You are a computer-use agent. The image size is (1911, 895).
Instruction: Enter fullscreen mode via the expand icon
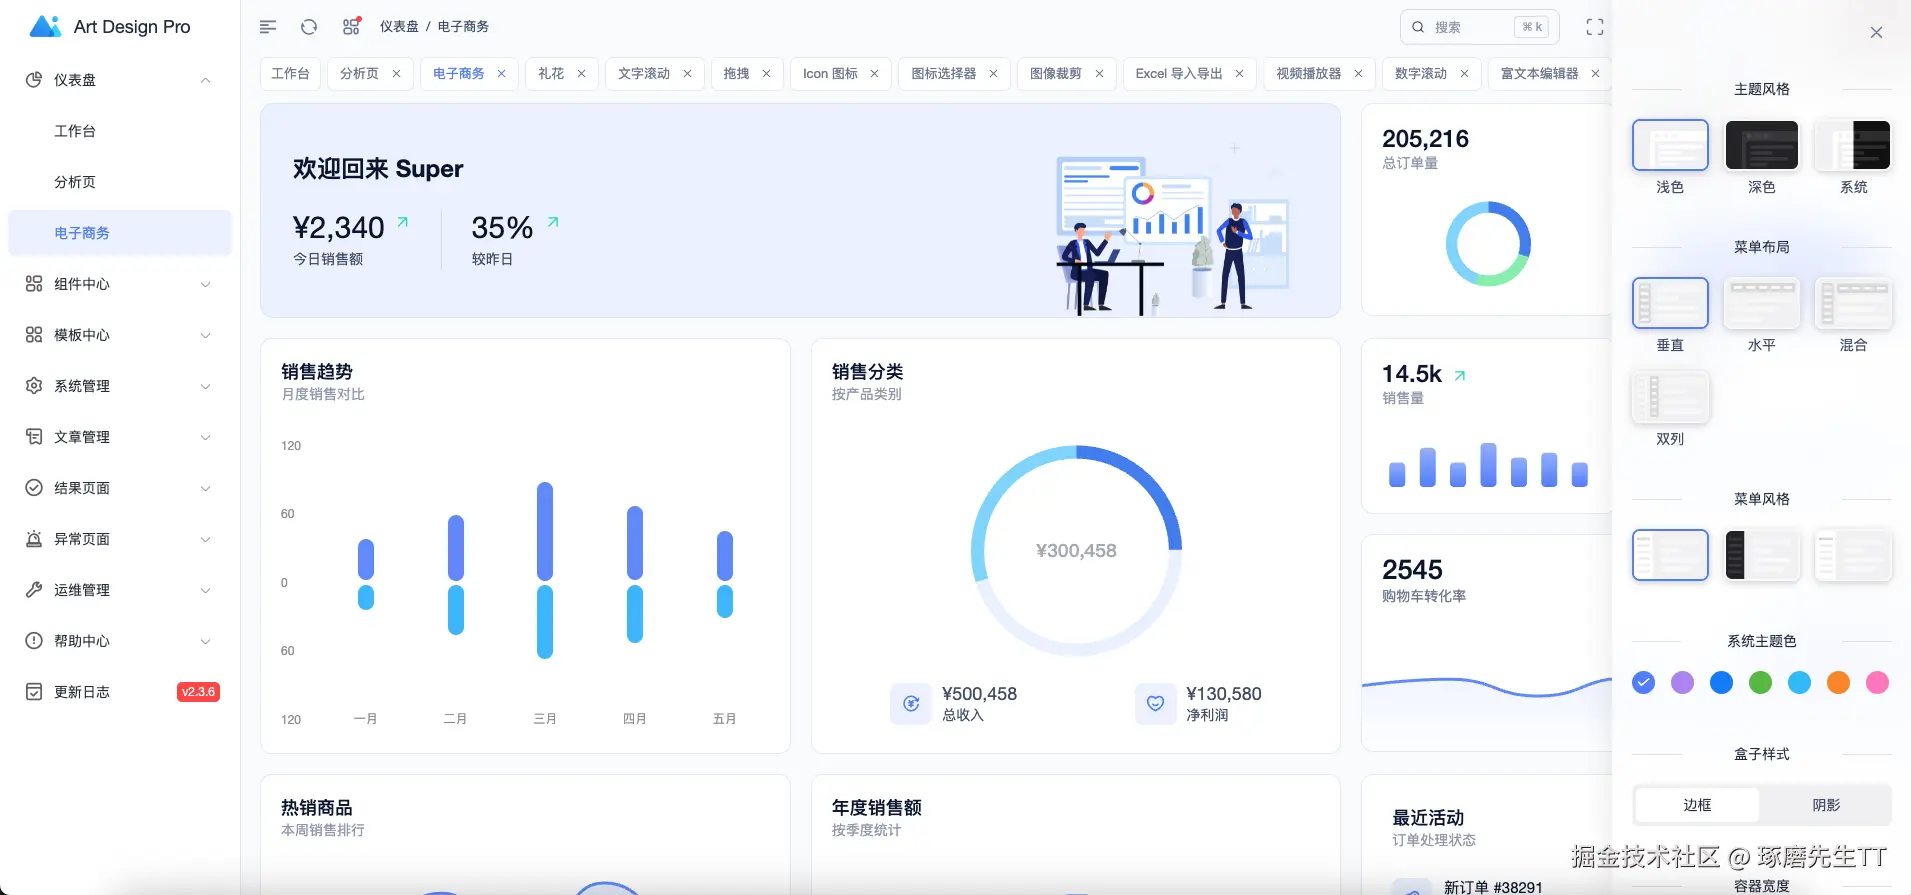[x=1595, y=27]
